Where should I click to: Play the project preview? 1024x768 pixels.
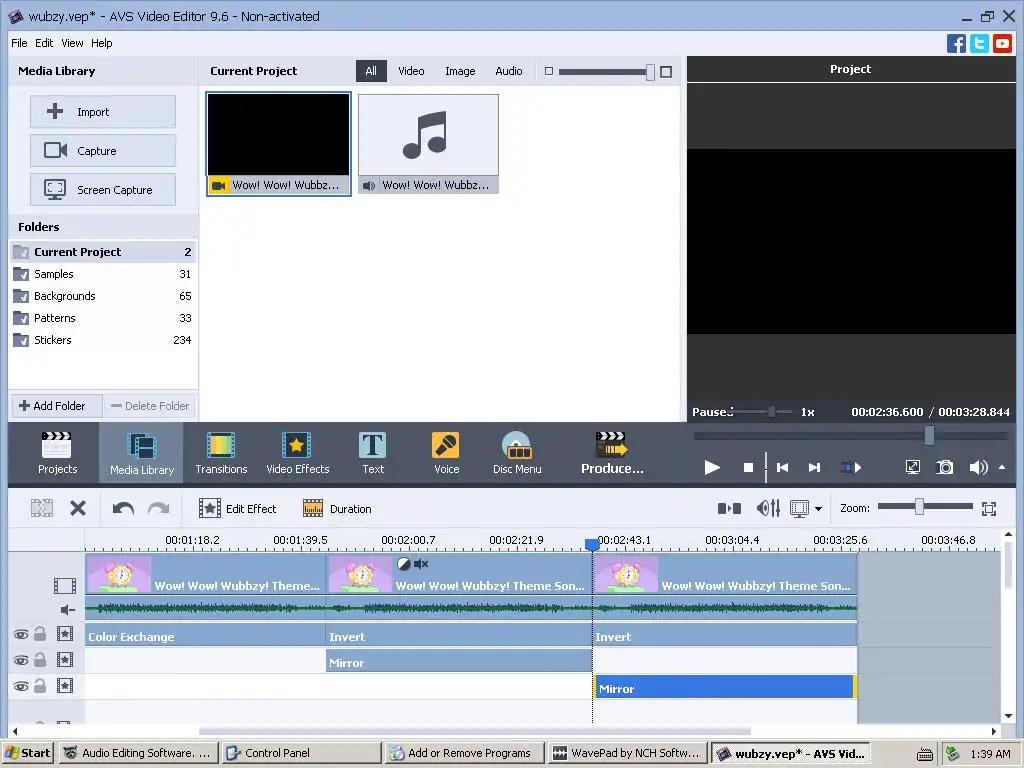coord(712,467)
